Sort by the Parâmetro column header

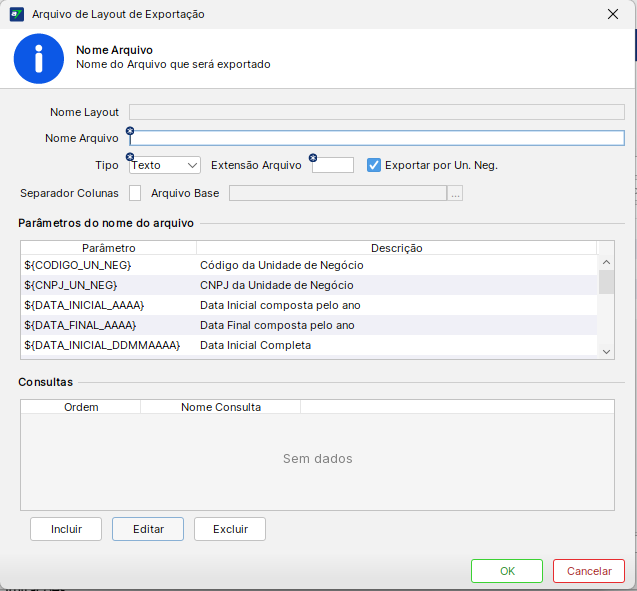(x=108, y=247)
